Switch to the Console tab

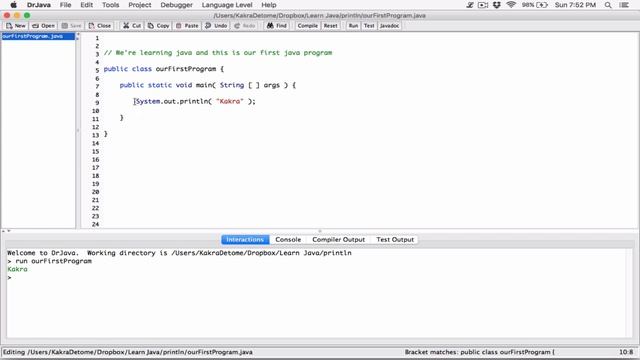pyautogui.click(x=288, y=240)
